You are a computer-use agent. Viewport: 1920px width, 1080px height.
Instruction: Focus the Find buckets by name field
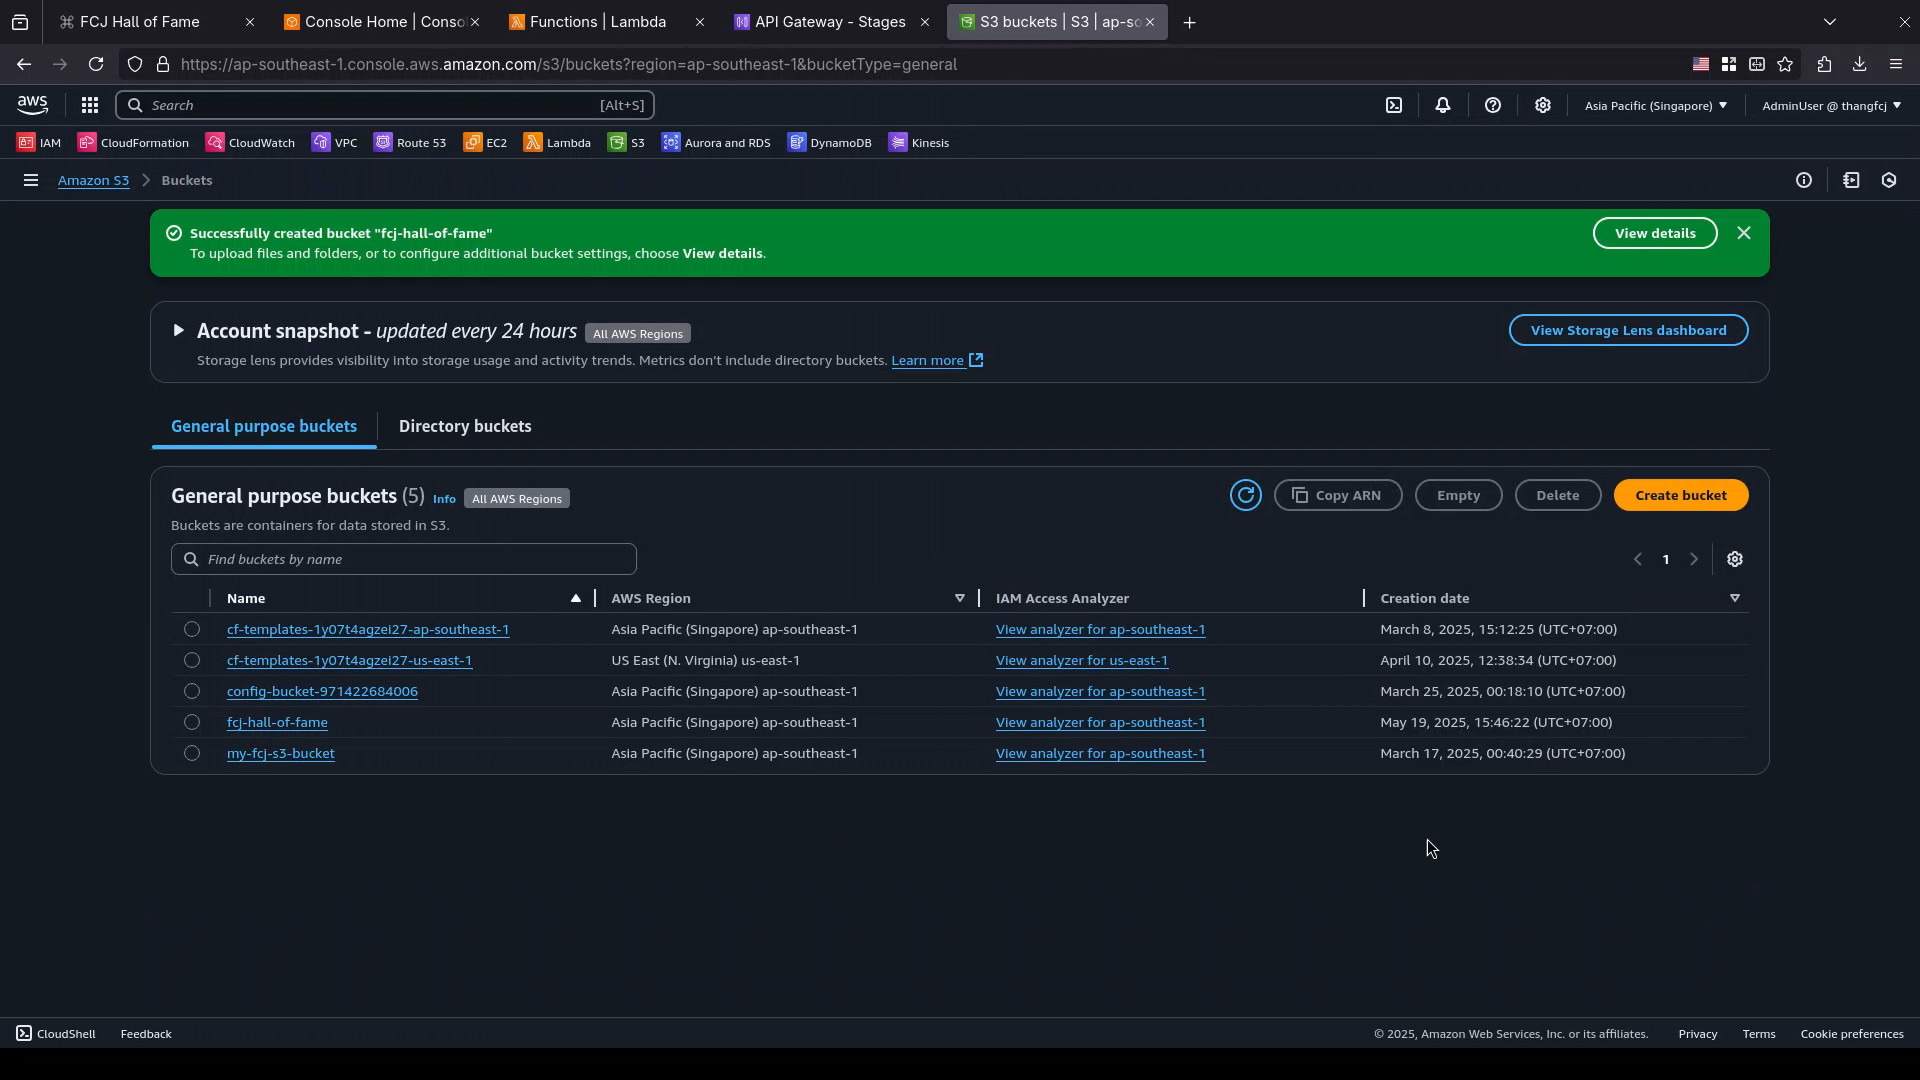[404, 559]
